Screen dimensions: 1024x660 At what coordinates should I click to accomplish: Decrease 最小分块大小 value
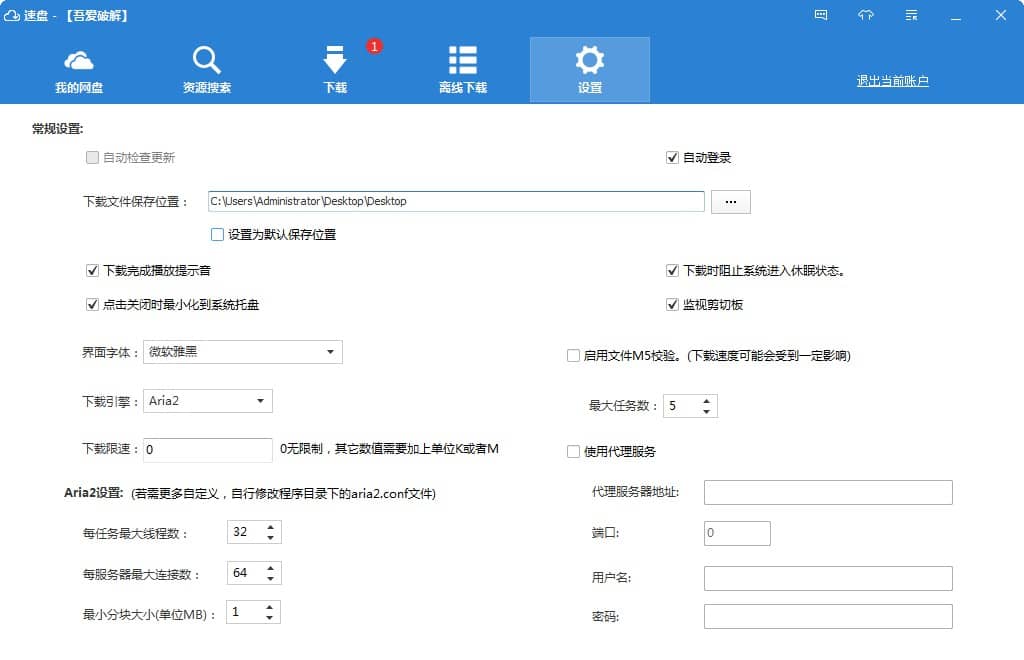(269, 618)
